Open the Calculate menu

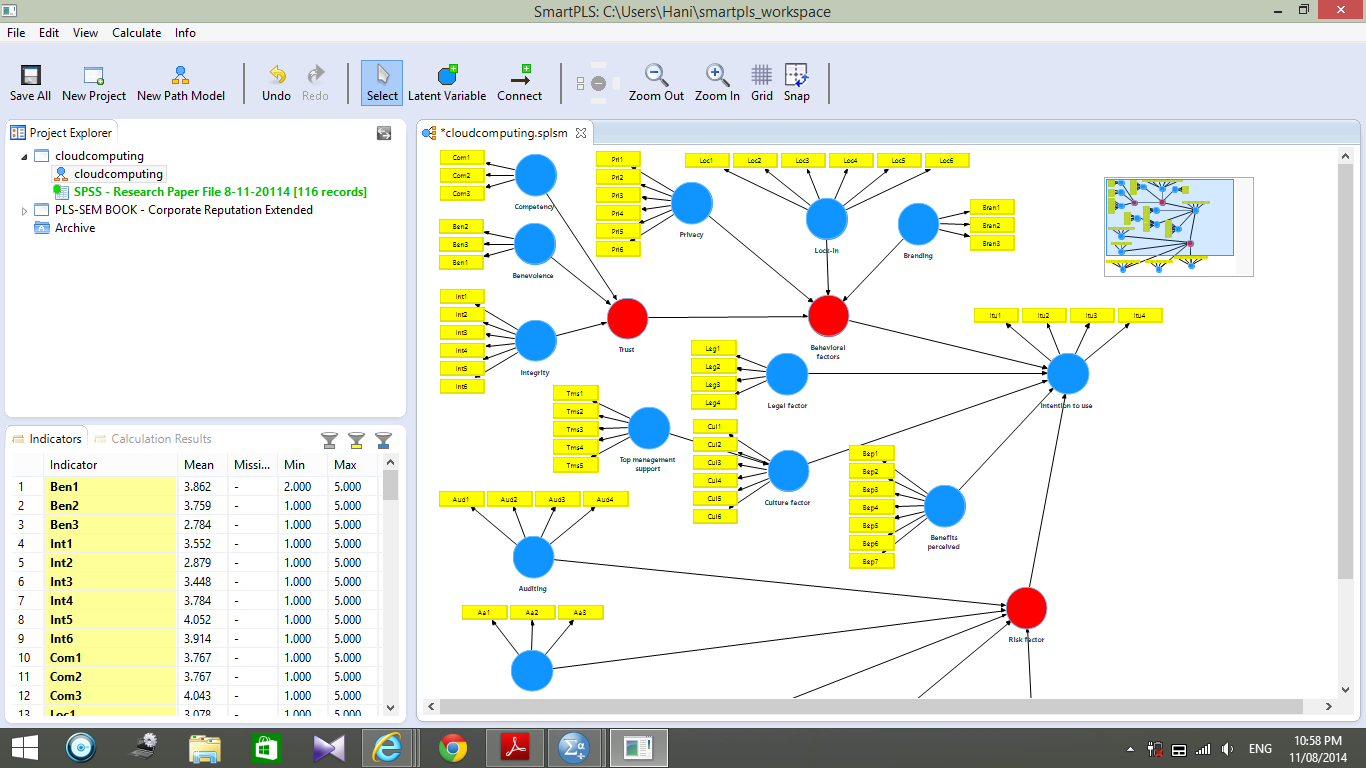136,33
